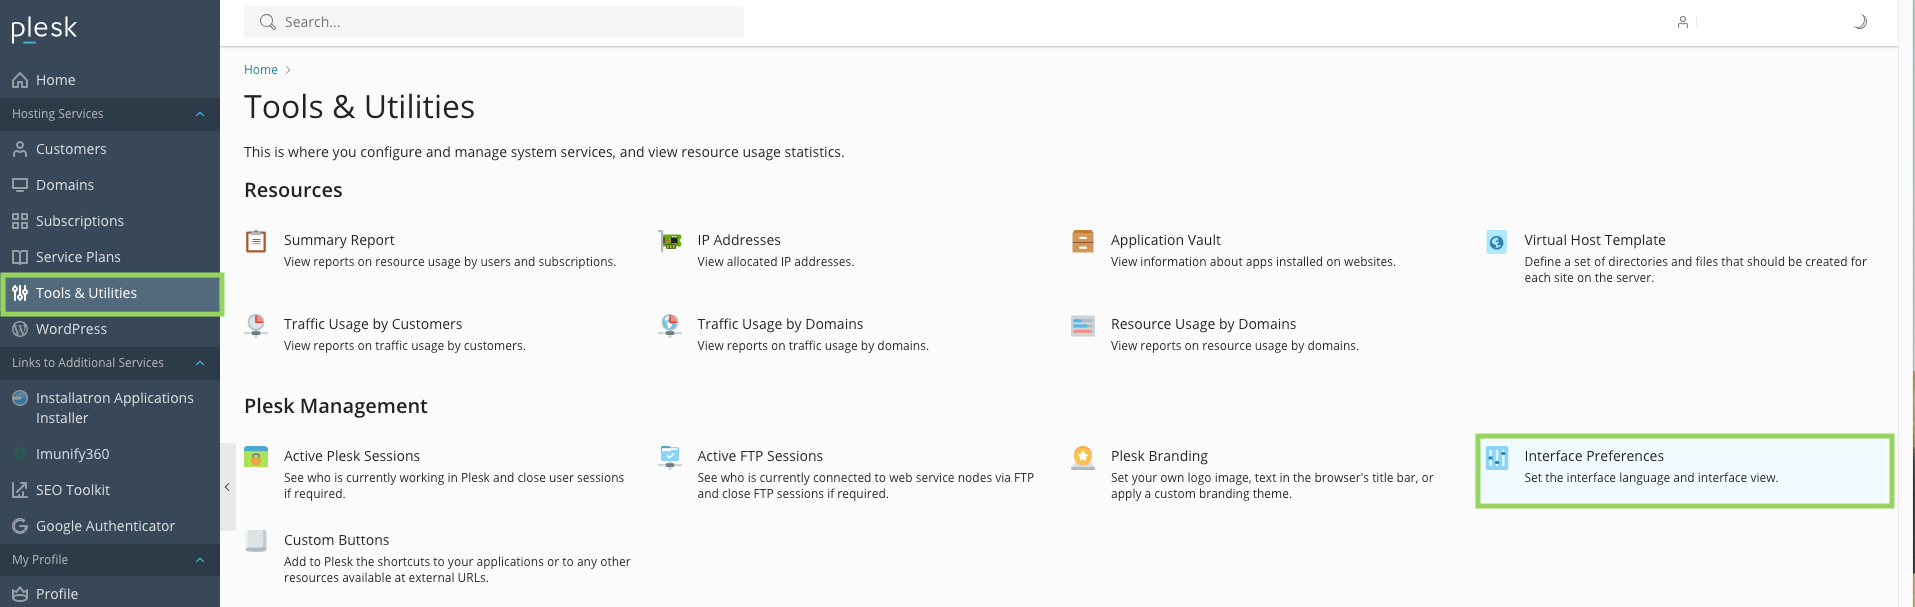Open the Plesk Branding badge icon
Image resolution: width=1915 pixels, height=607 pixels.
(1083, 457)
